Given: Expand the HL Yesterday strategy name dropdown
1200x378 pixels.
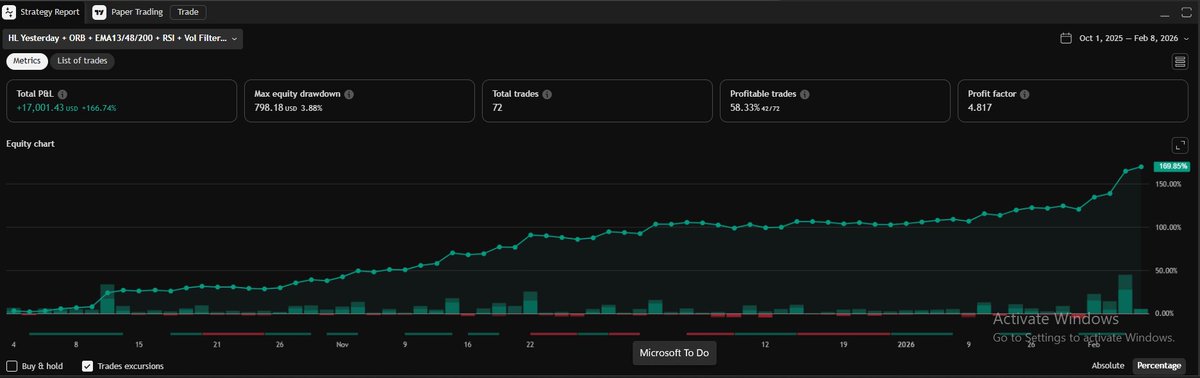Looking at the screenshot, I should [x=122, y=38].
